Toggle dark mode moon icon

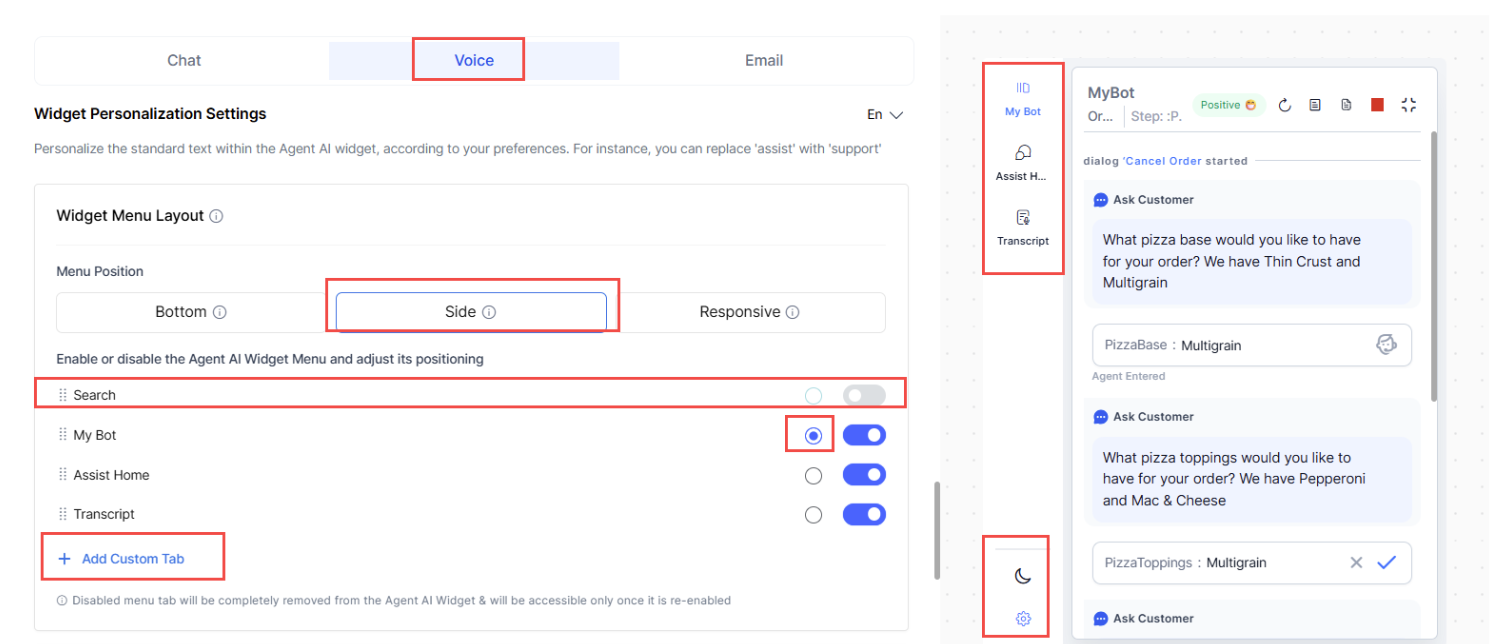click(1022, 575)
